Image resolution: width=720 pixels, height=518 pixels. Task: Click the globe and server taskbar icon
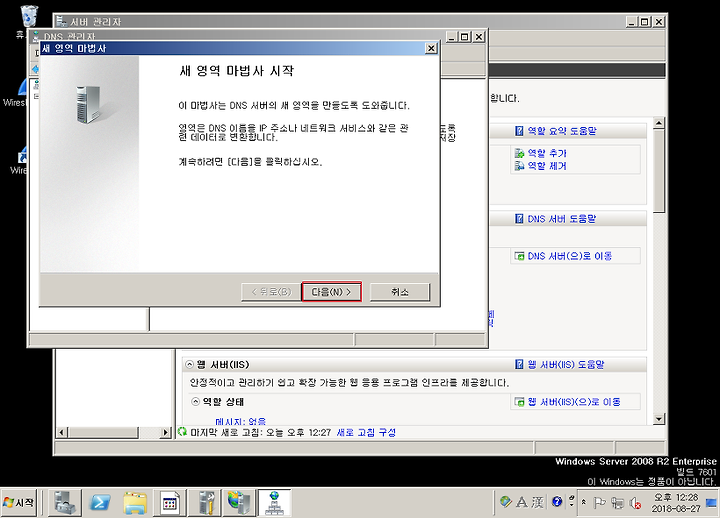point(239,502)
